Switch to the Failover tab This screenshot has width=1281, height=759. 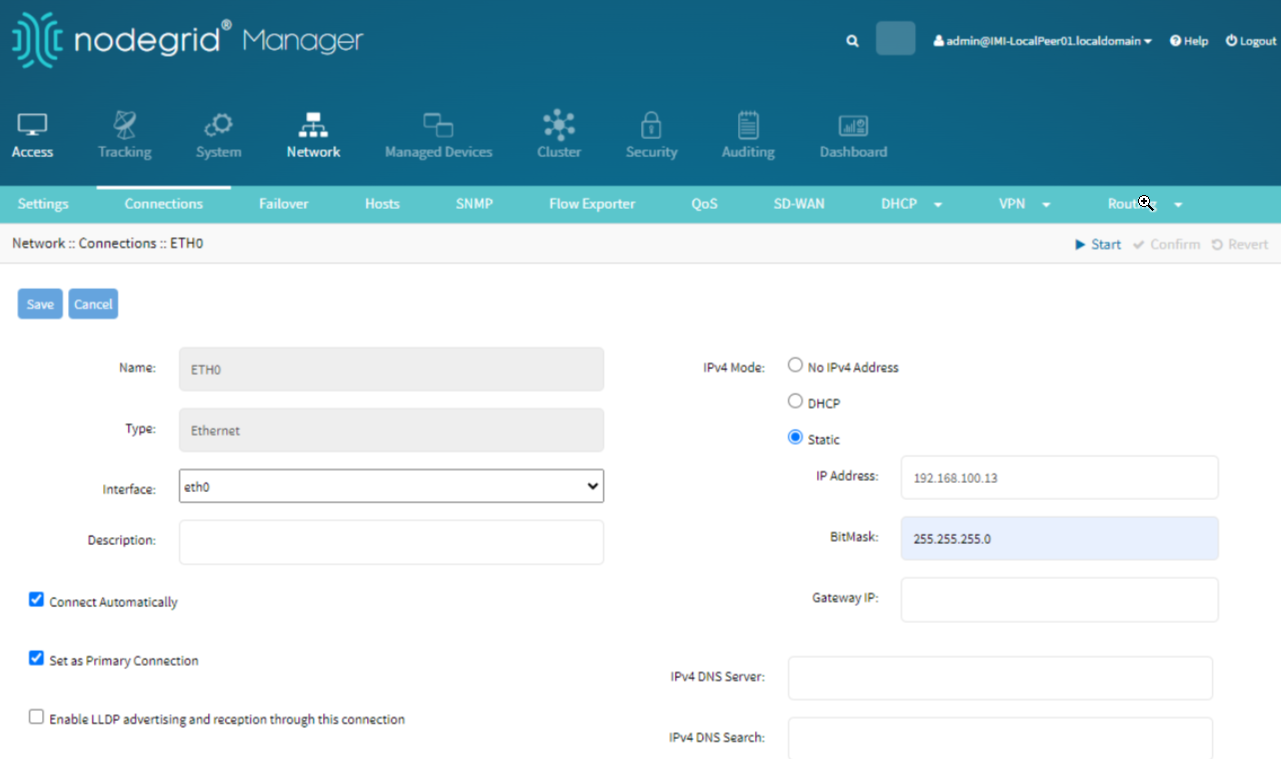point(284,204)
